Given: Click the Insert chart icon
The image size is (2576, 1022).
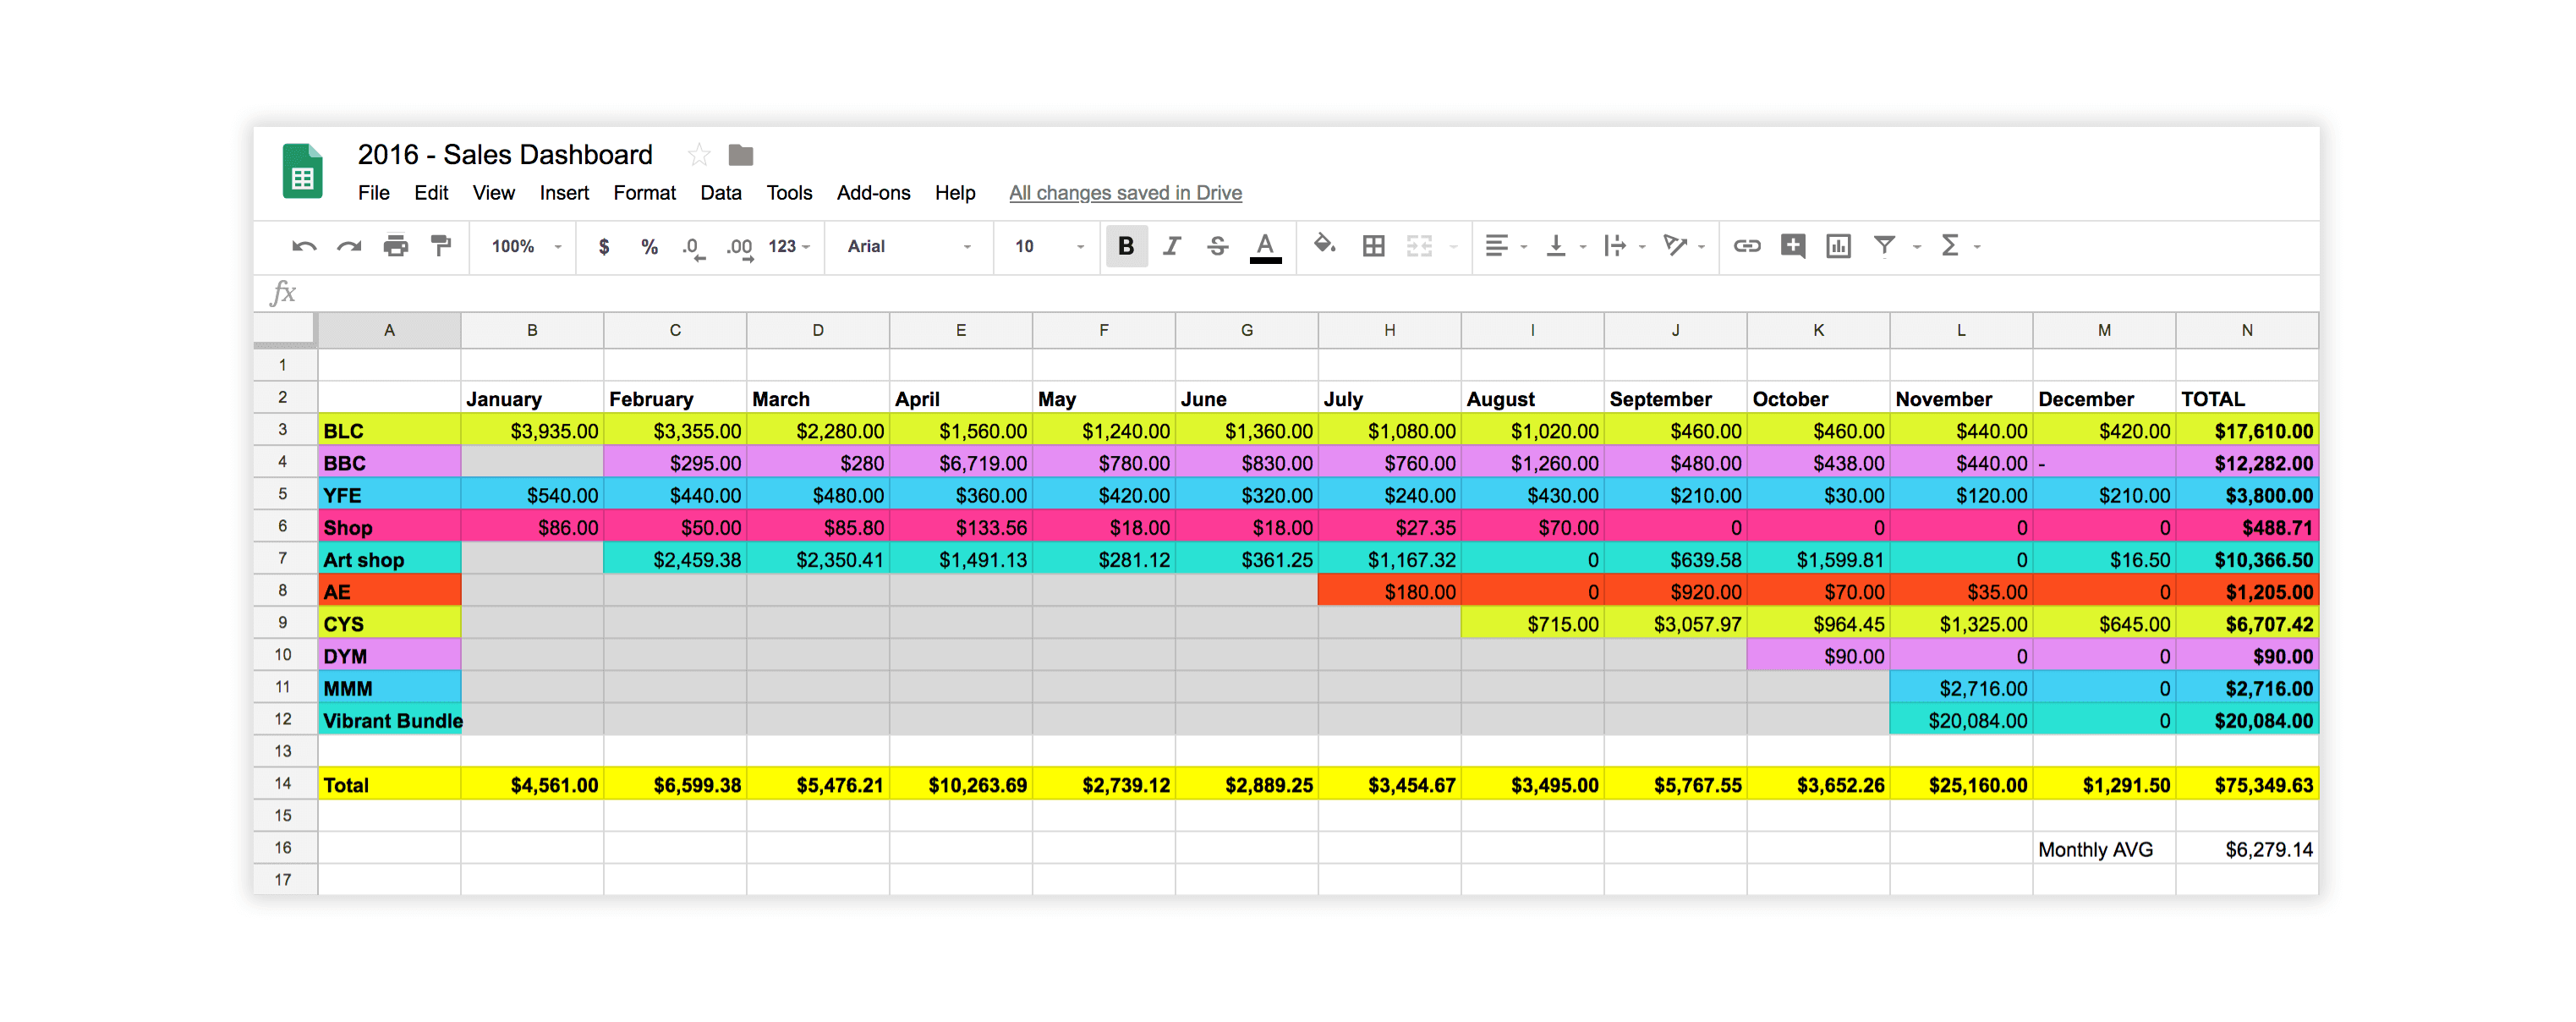Looking at the screenshot, I should pos(1838,246).
